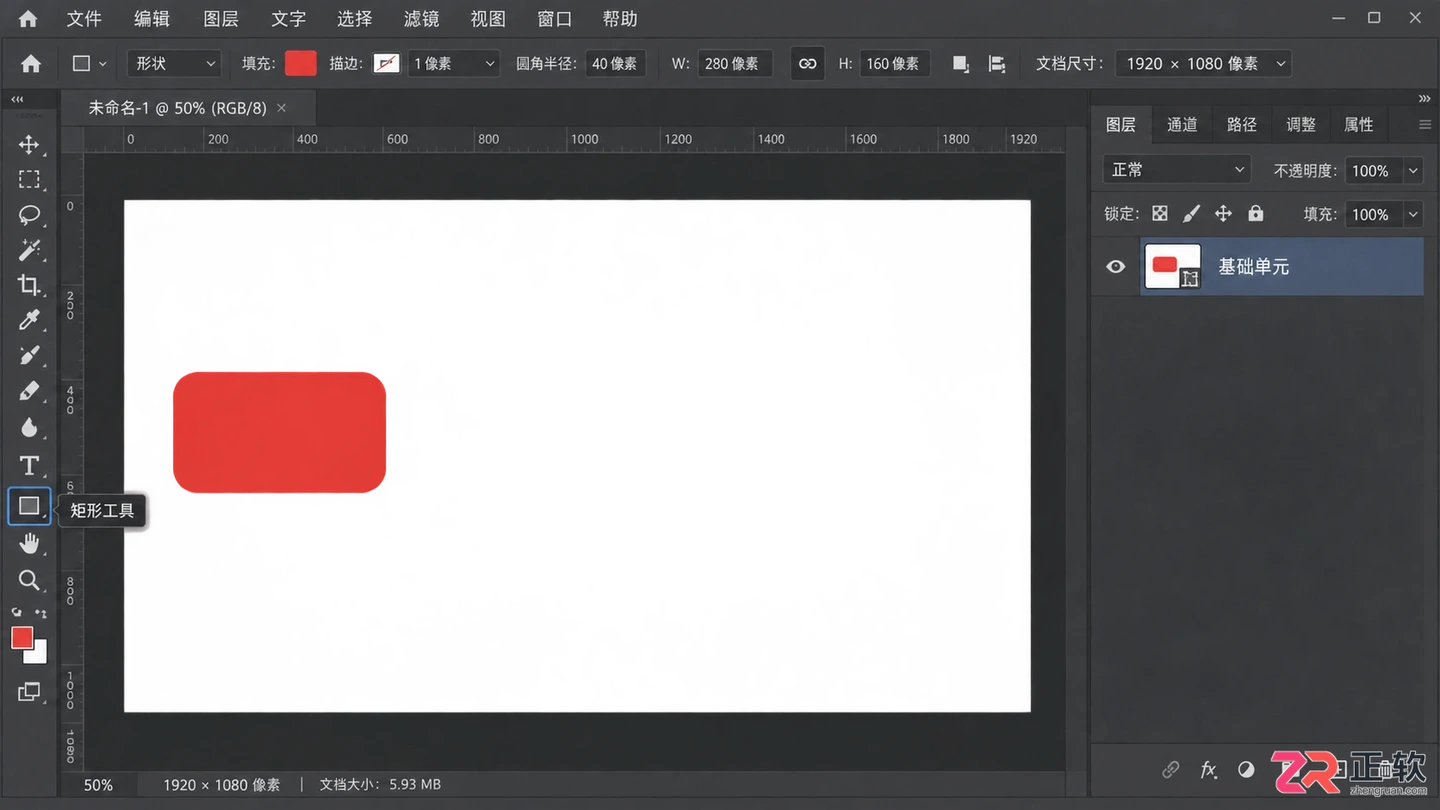
Task: Switch to the 调整 tab
Action: click(x=1301, y=124)
